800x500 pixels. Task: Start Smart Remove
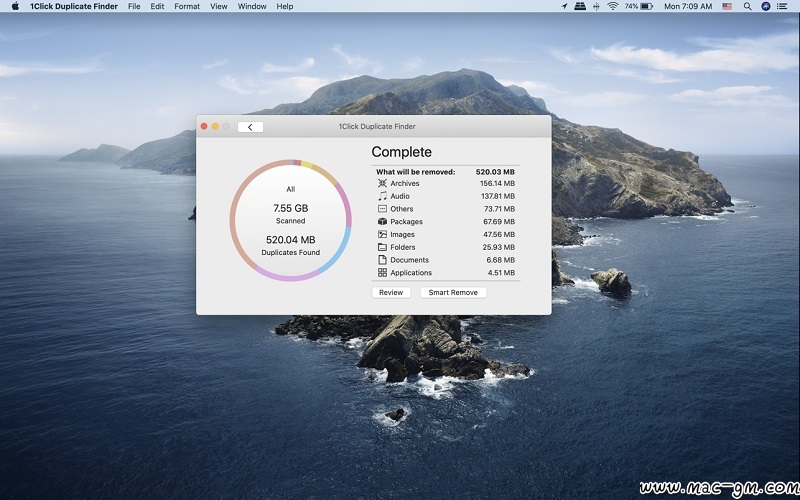pyautogui.click(x=453, y=292)
